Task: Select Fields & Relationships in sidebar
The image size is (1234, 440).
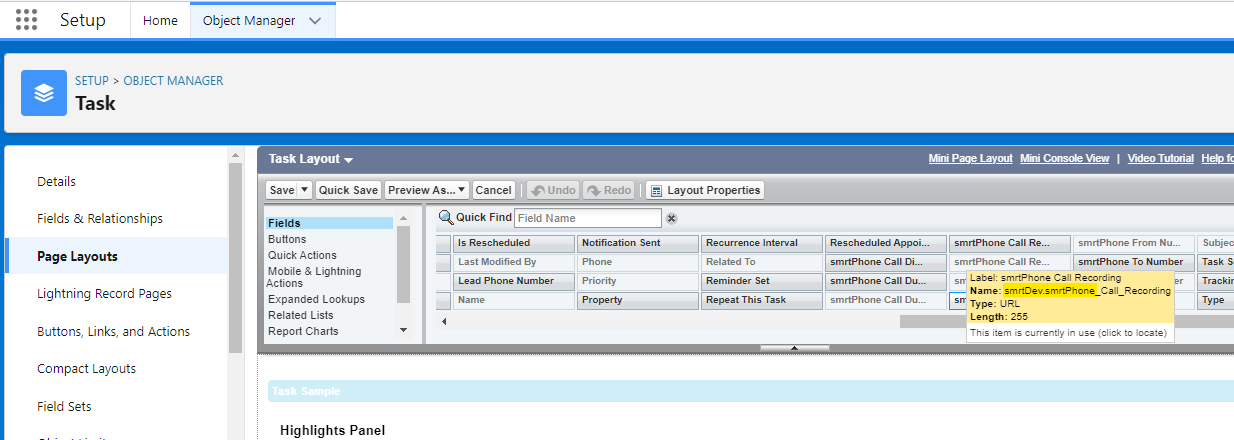Action: pyautogui.click(x=100, y=218)
